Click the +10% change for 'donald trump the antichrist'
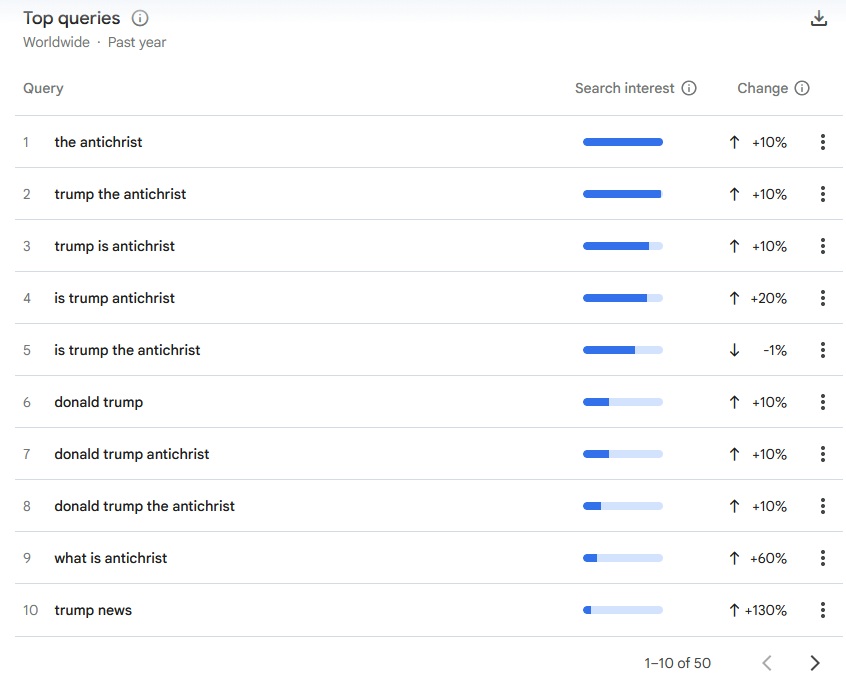Viewport: 846px width, 681px height. [769, 506]
